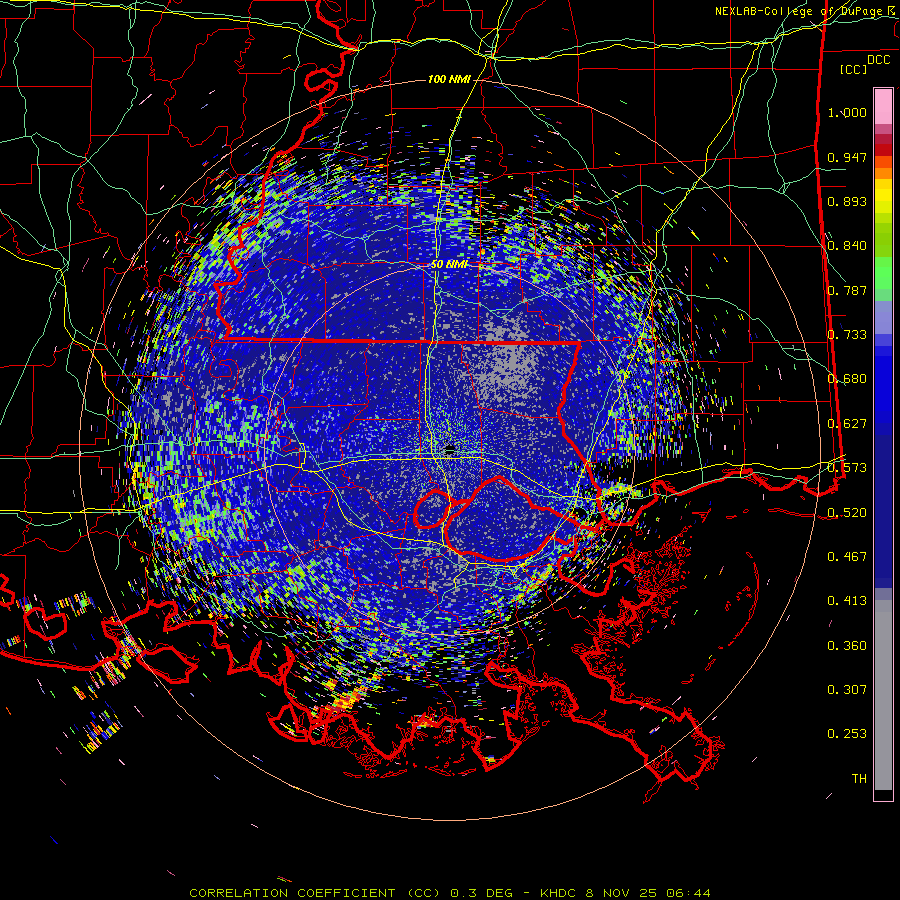Screen dimensions: 900x900
Task: Click the 0.413 scale value
Action: point(847,601)
